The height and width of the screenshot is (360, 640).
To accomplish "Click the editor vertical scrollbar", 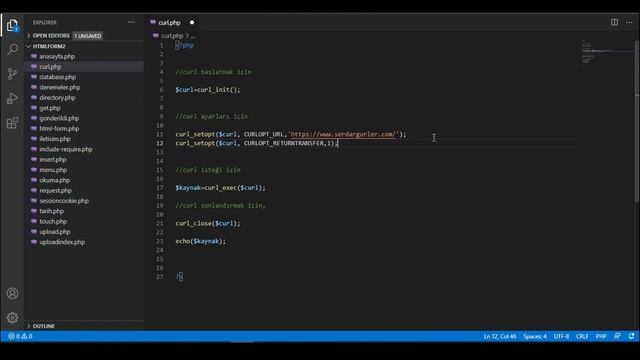I will [637, 122].
